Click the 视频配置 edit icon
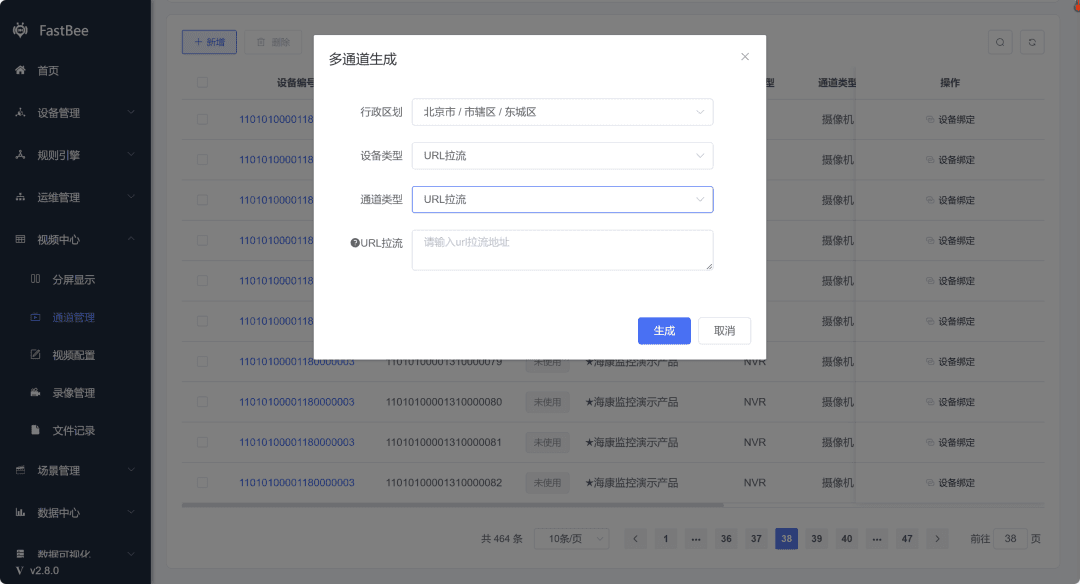The width and height of the screenshot is (1080, 584). [x=36, y=355]
